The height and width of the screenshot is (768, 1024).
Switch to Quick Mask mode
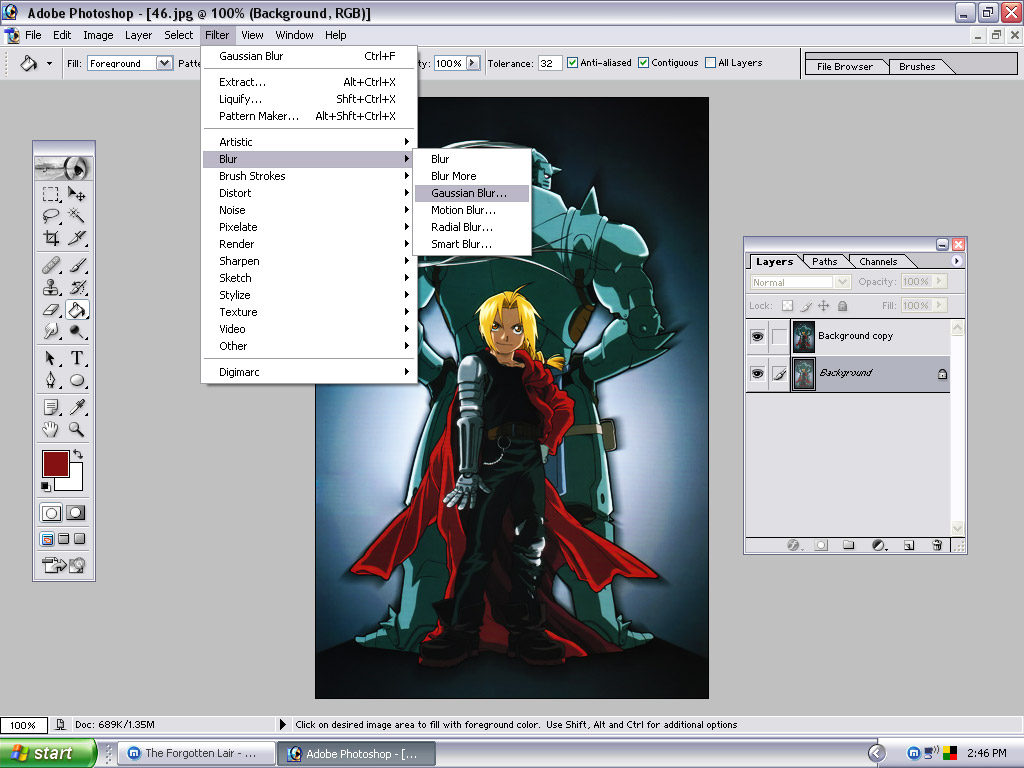click(76, 513)
